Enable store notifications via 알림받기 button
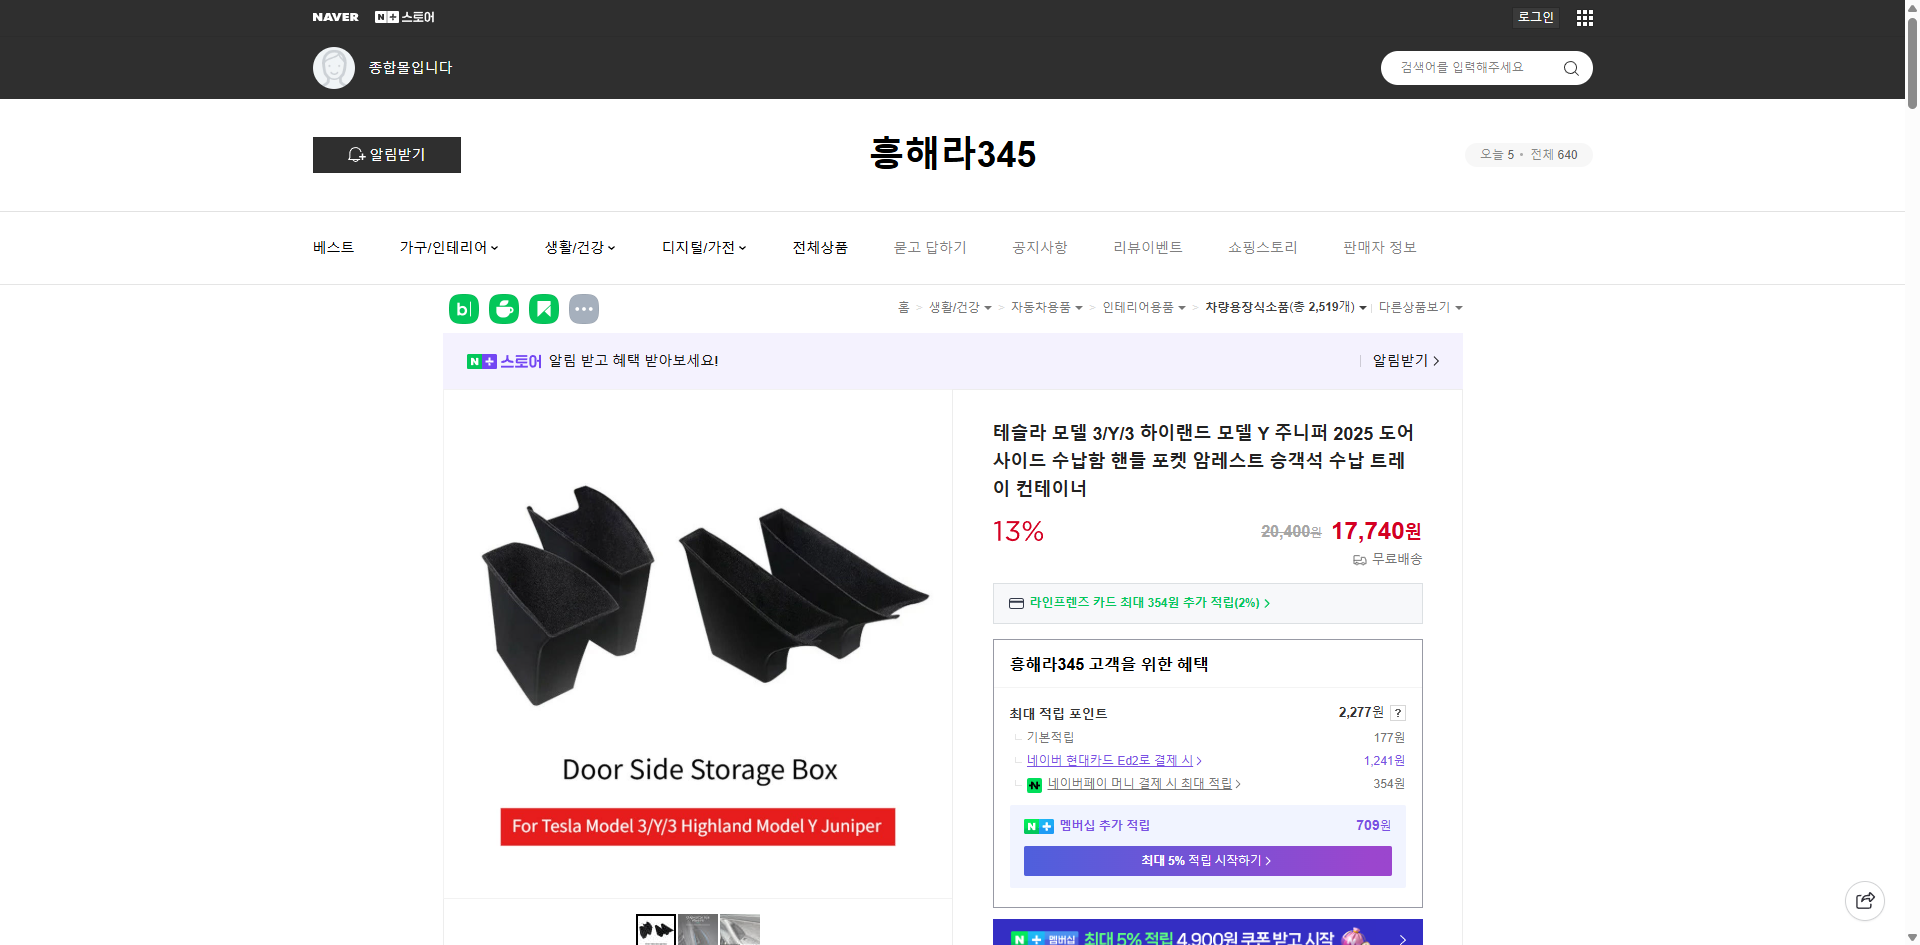 coord(386,155)
